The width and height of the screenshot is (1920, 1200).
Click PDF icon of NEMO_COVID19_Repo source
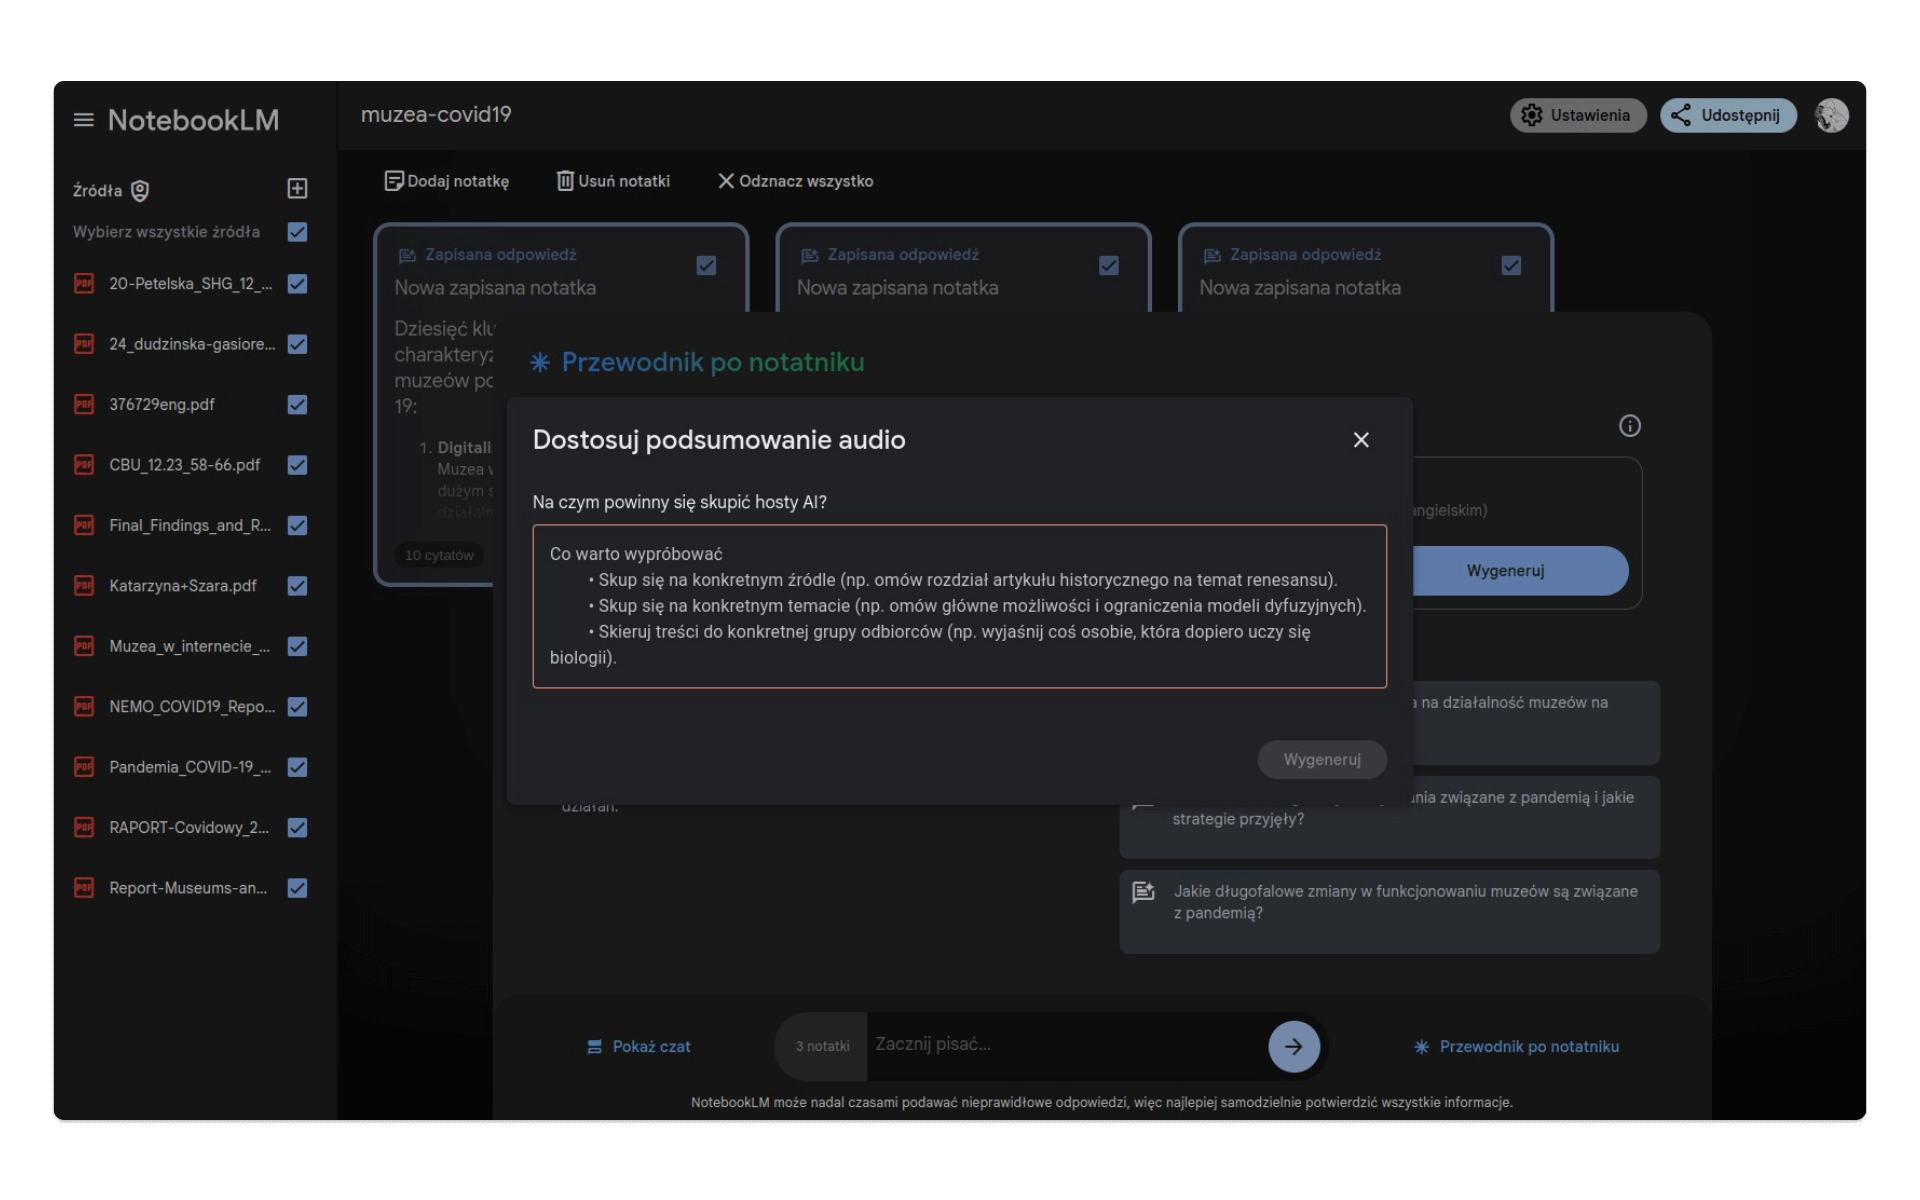84,707
